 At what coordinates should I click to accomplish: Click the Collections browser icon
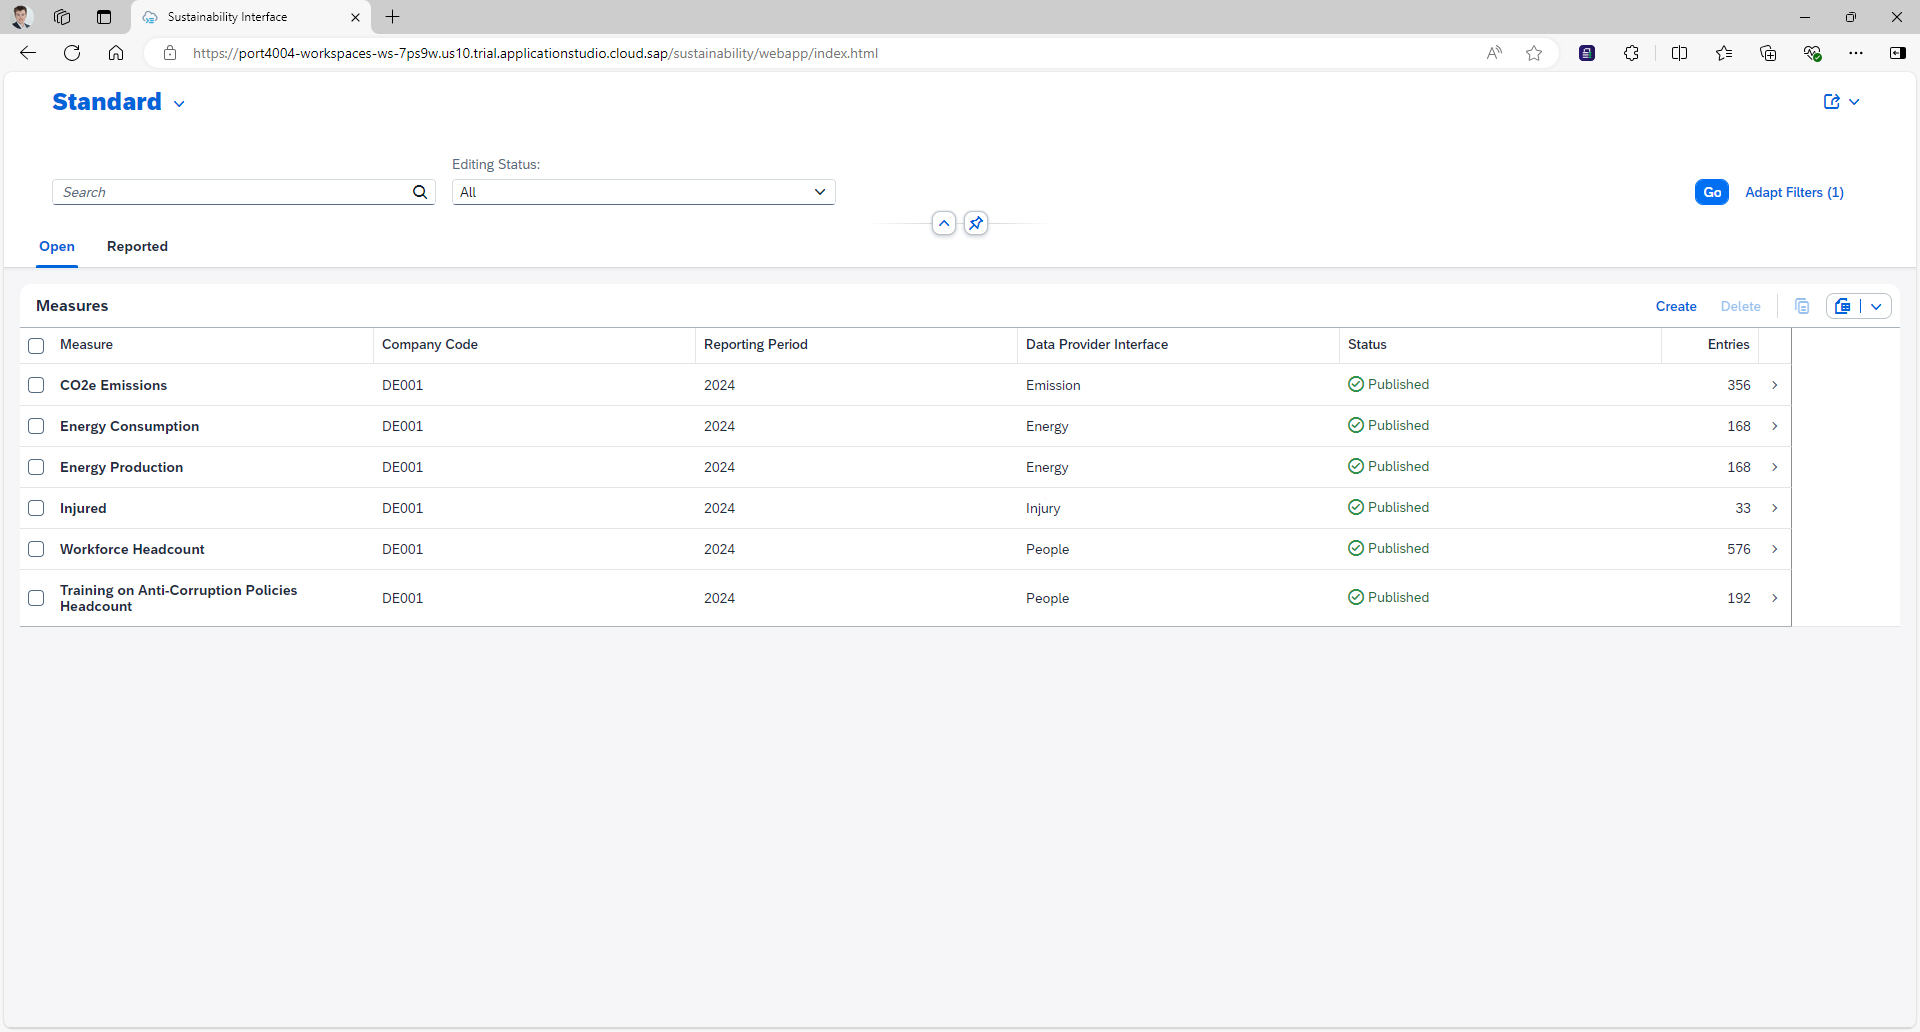[1768, 53]
